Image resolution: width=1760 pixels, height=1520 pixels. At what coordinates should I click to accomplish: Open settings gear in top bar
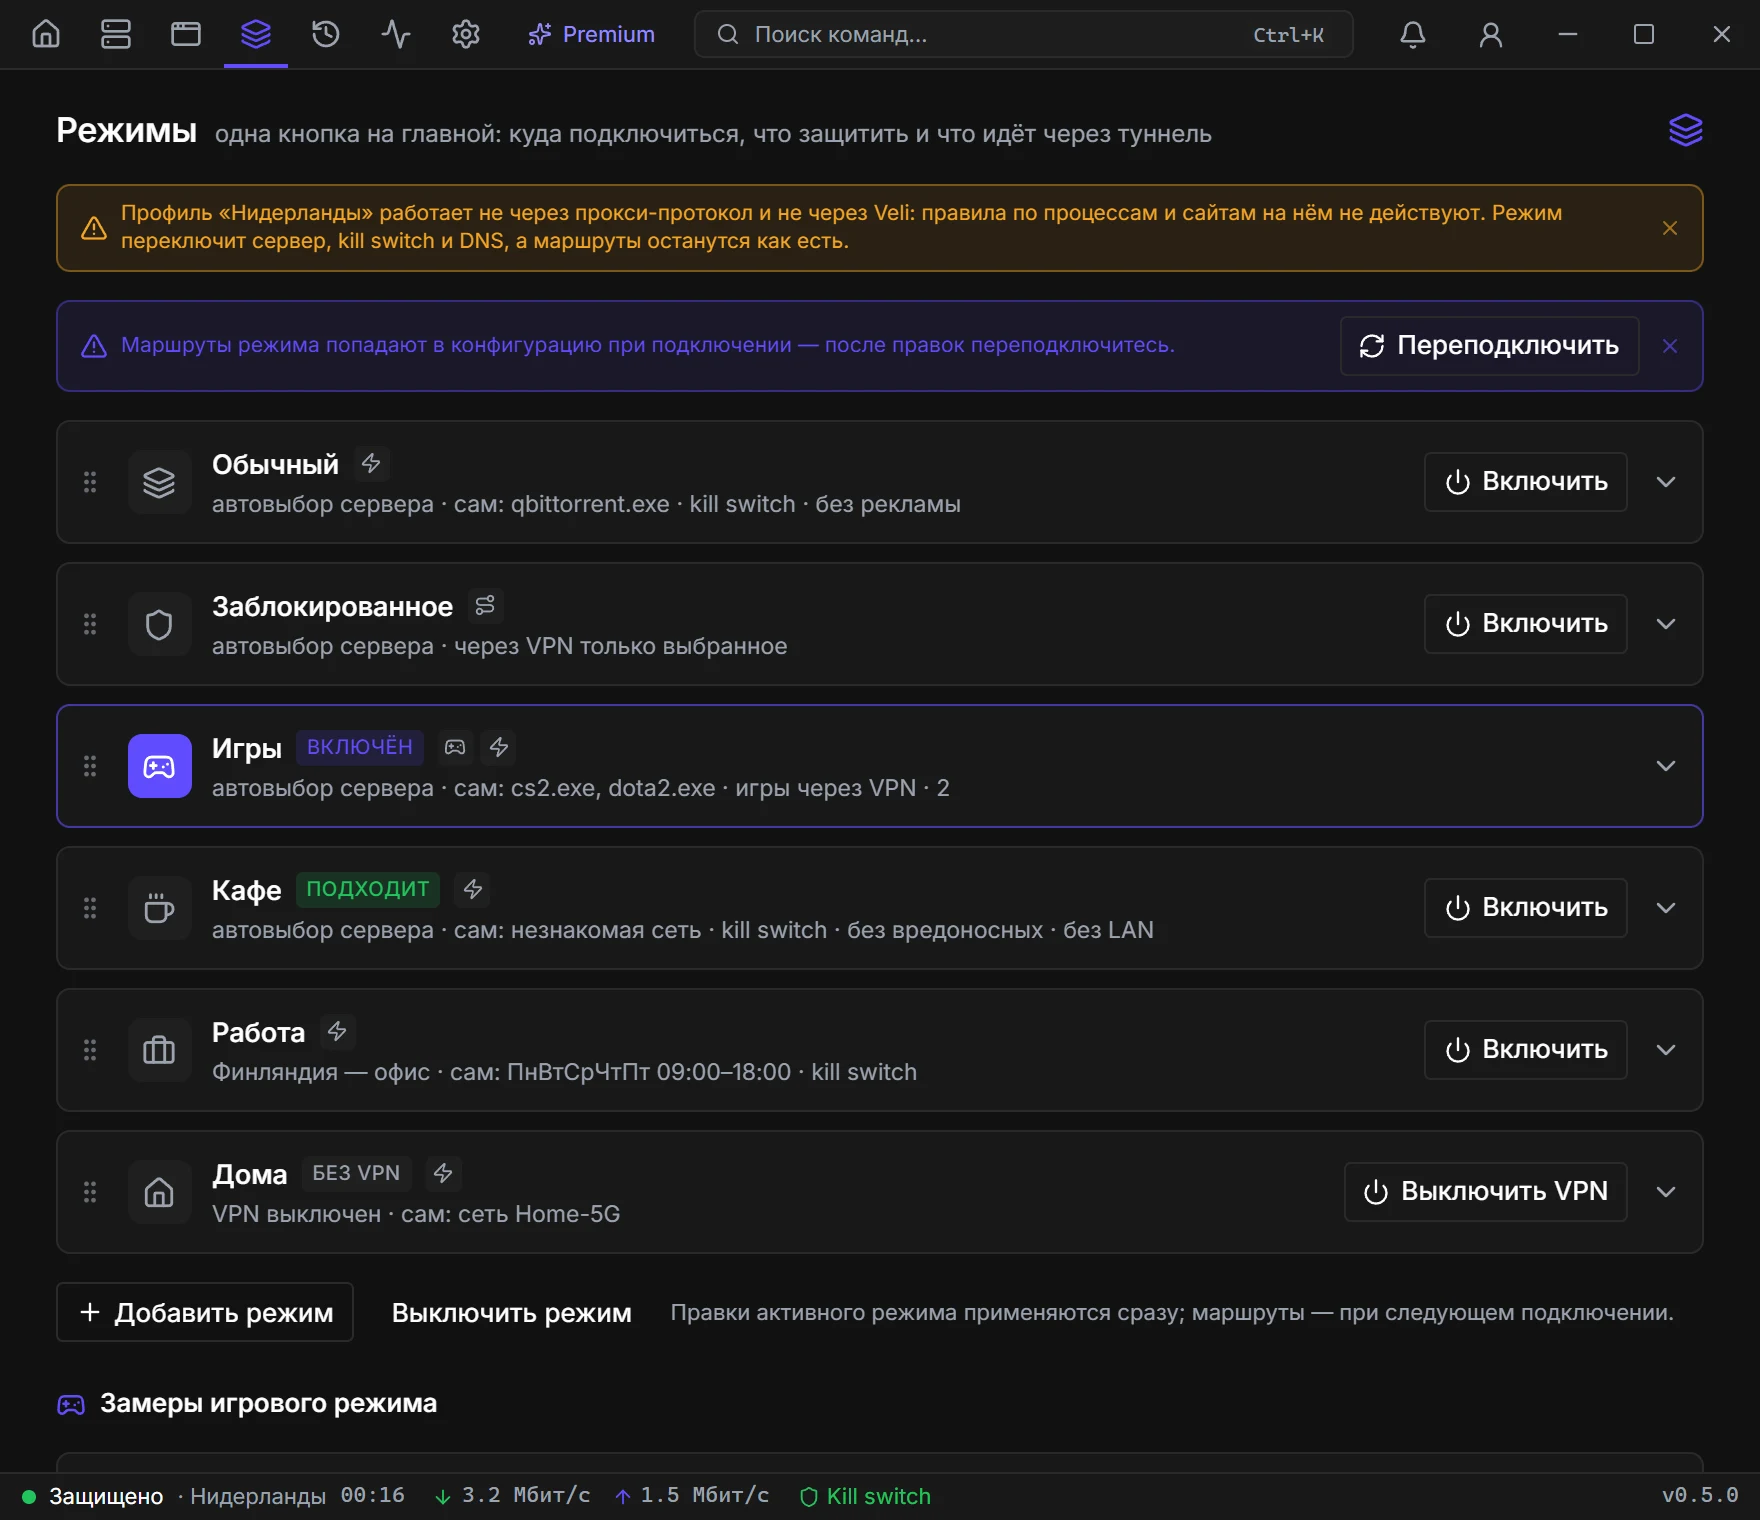click(x=466, y=34)
